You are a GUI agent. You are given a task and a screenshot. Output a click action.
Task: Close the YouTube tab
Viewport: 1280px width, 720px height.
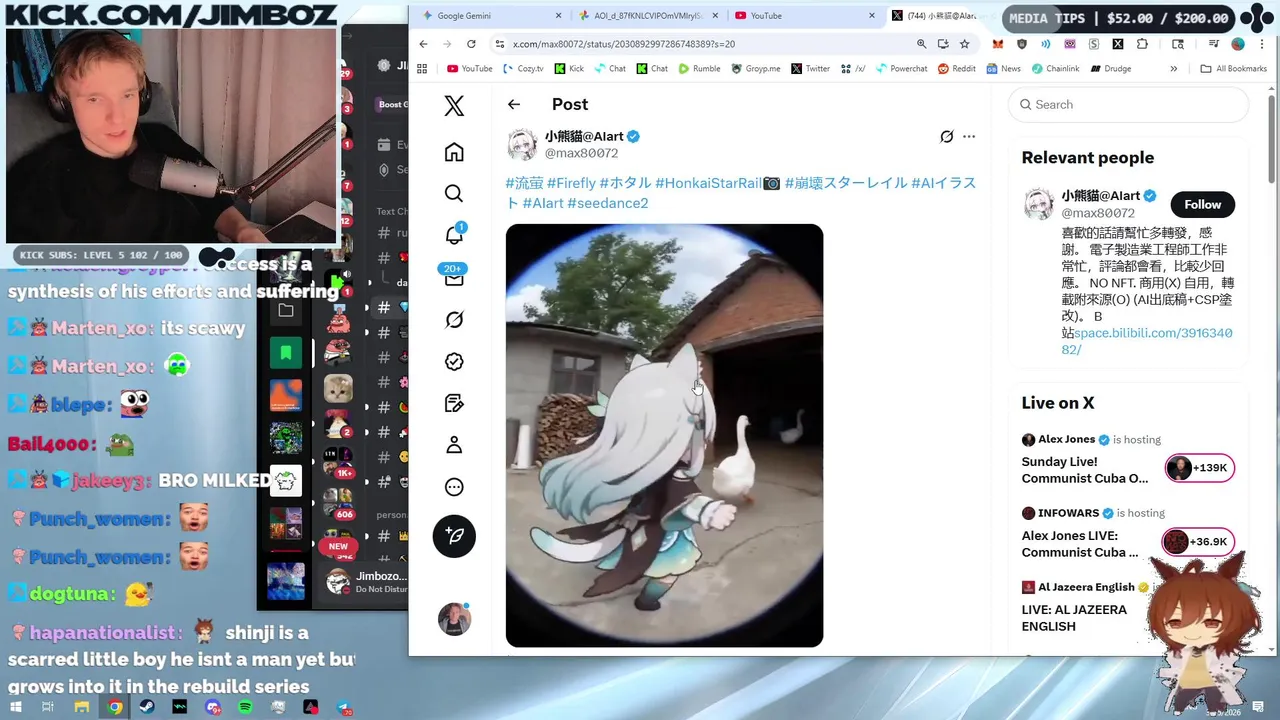(x=872, y=16)
